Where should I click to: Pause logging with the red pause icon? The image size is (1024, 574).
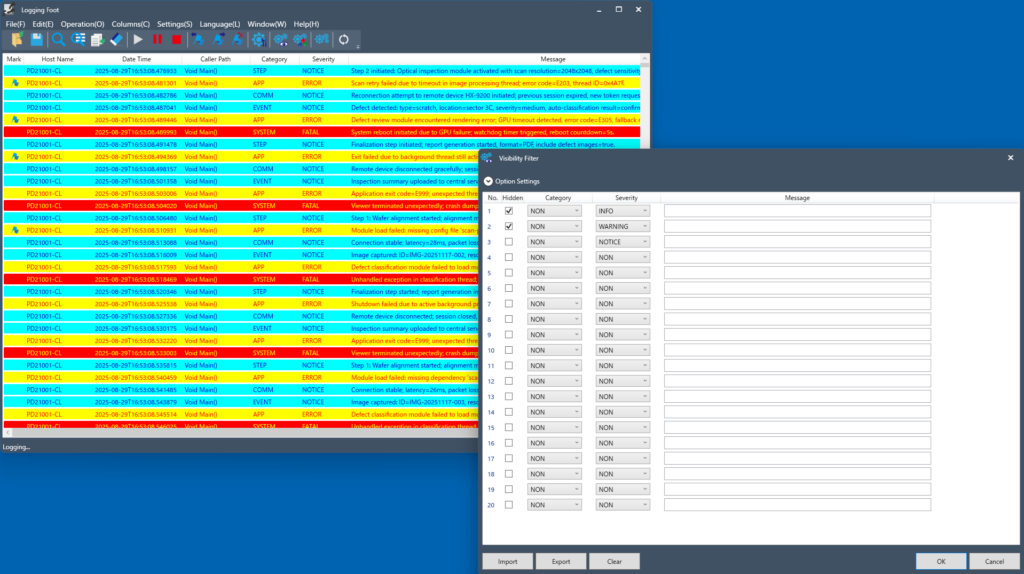pyautogui.click(x=158, y=39)
